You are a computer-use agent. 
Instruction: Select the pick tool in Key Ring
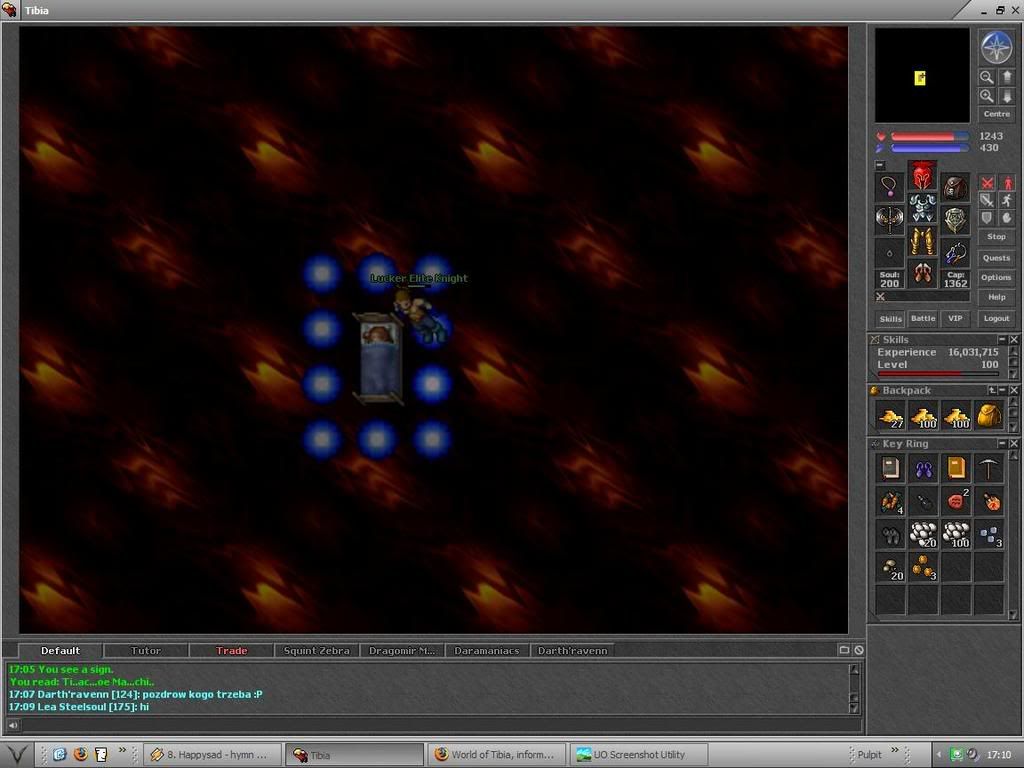coord(989,468)
